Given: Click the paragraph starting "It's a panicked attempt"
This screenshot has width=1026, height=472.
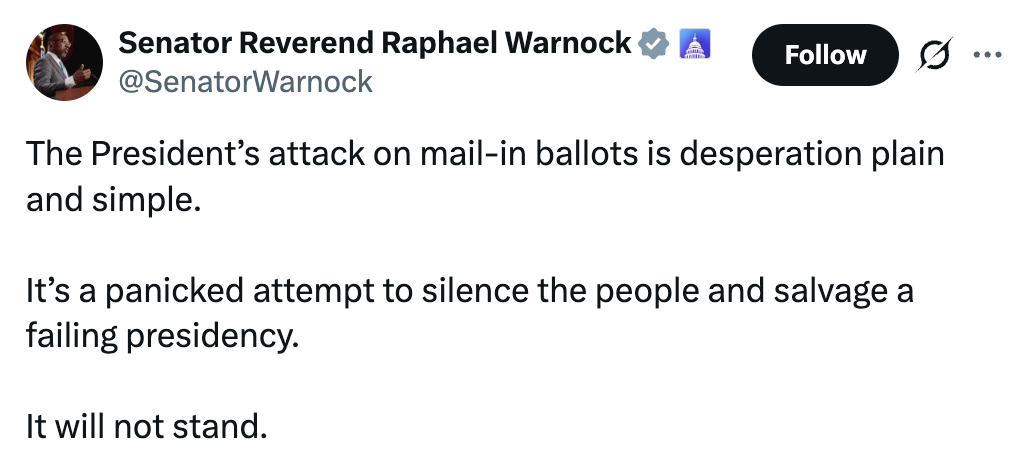Looking at the screenshot, I should (470, 292).
